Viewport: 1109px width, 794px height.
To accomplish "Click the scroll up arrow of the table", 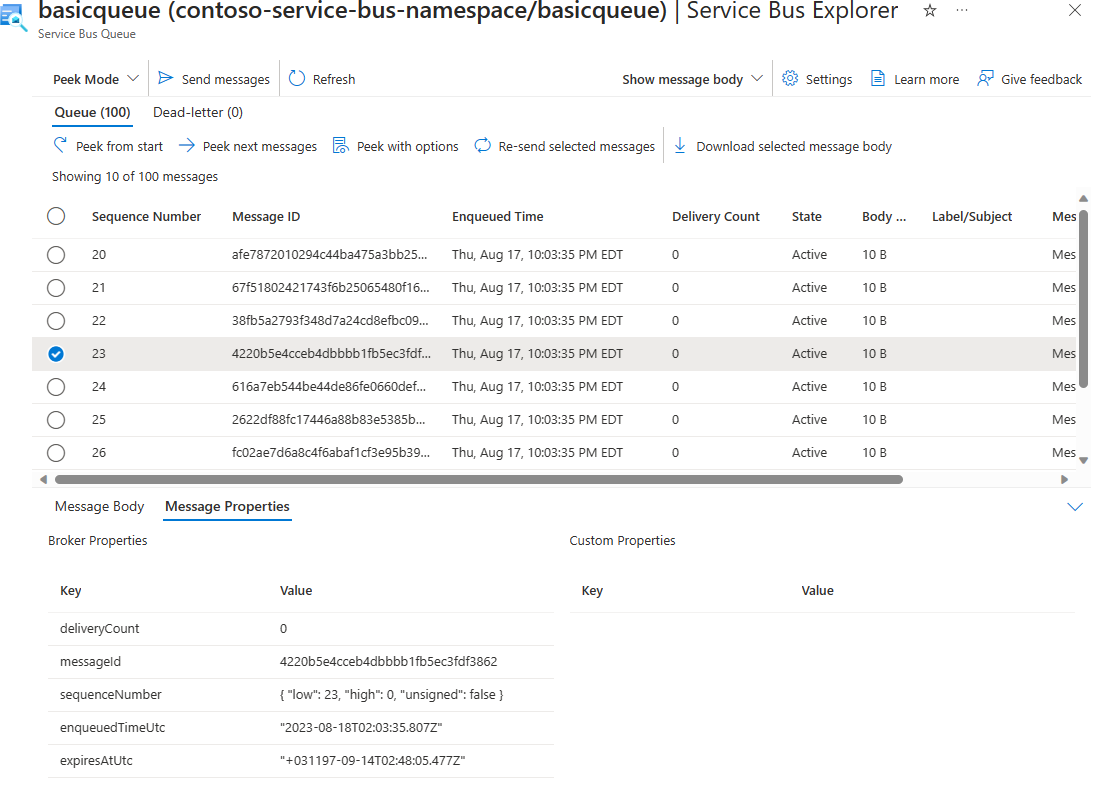I will 1083,199.
